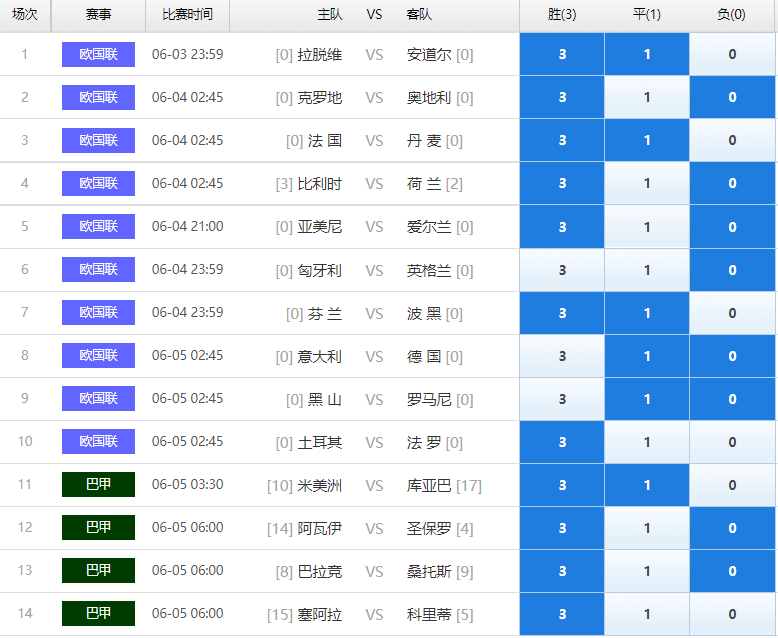Deselect loss (0) for 阿瓦伊 vs 圣保罗
Viewport: 778px width, 638px height.
pyautogui.click(x=732, y=528)
